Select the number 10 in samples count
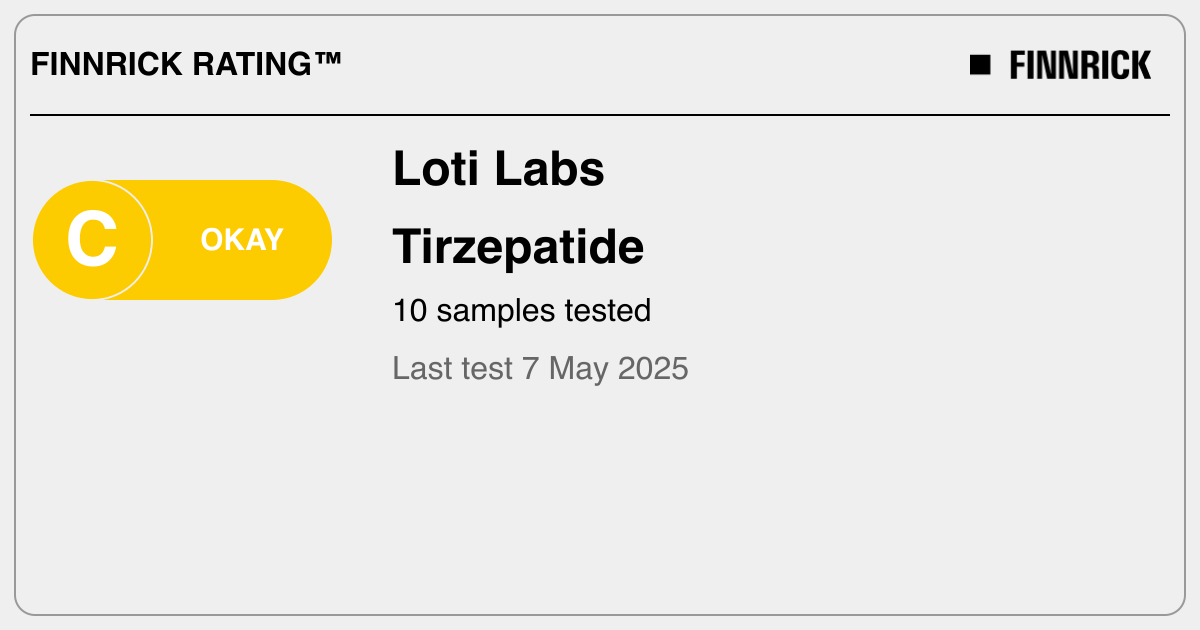Screen dimensions: 1200x630 click(410, 310)
